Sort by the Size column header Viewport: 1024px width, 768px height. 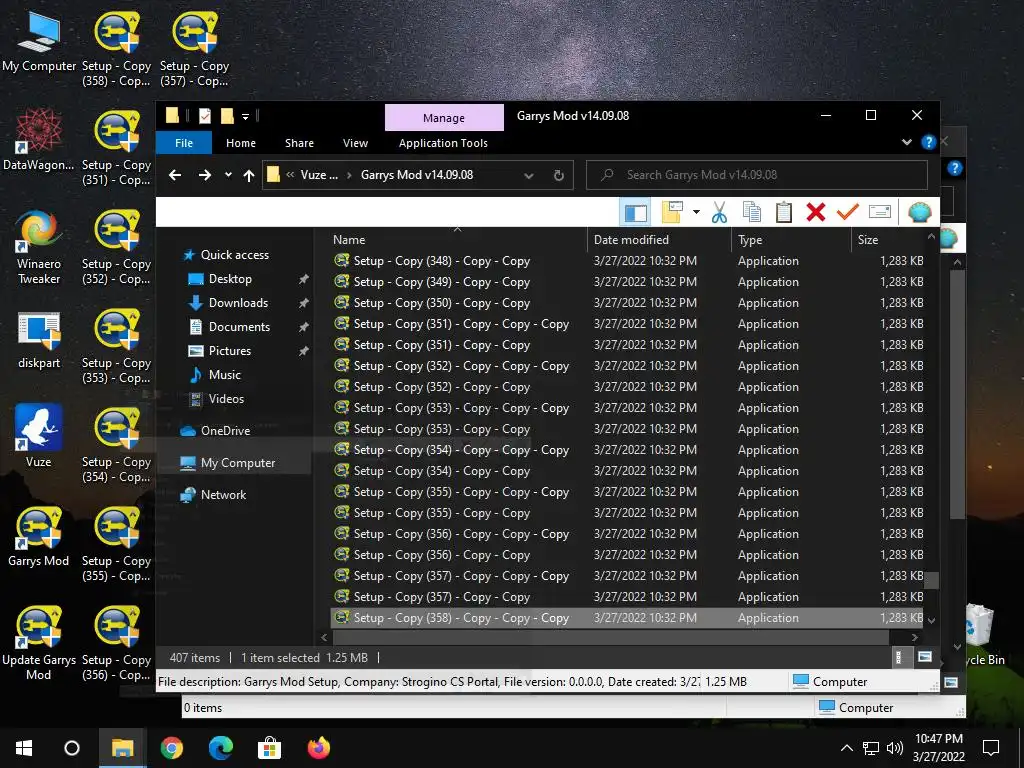pos(889,240)
